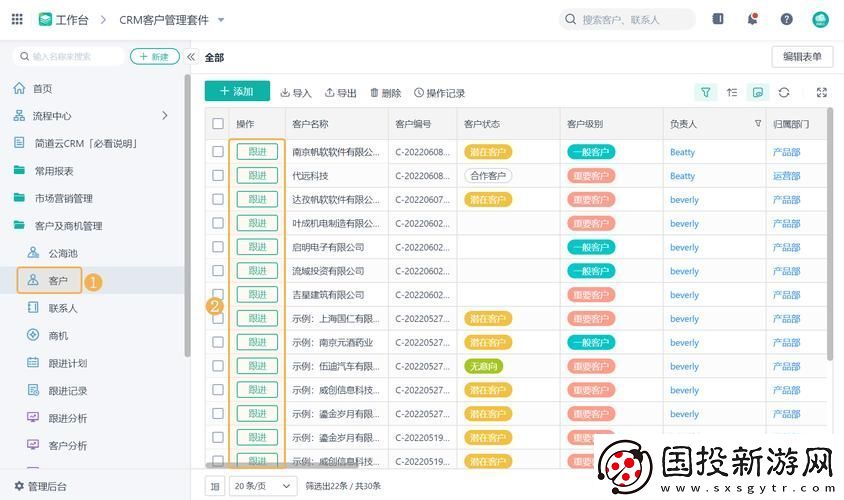Click the user avatar icon
The height and width of the screenshot is (500, 844).
[820, 19]
